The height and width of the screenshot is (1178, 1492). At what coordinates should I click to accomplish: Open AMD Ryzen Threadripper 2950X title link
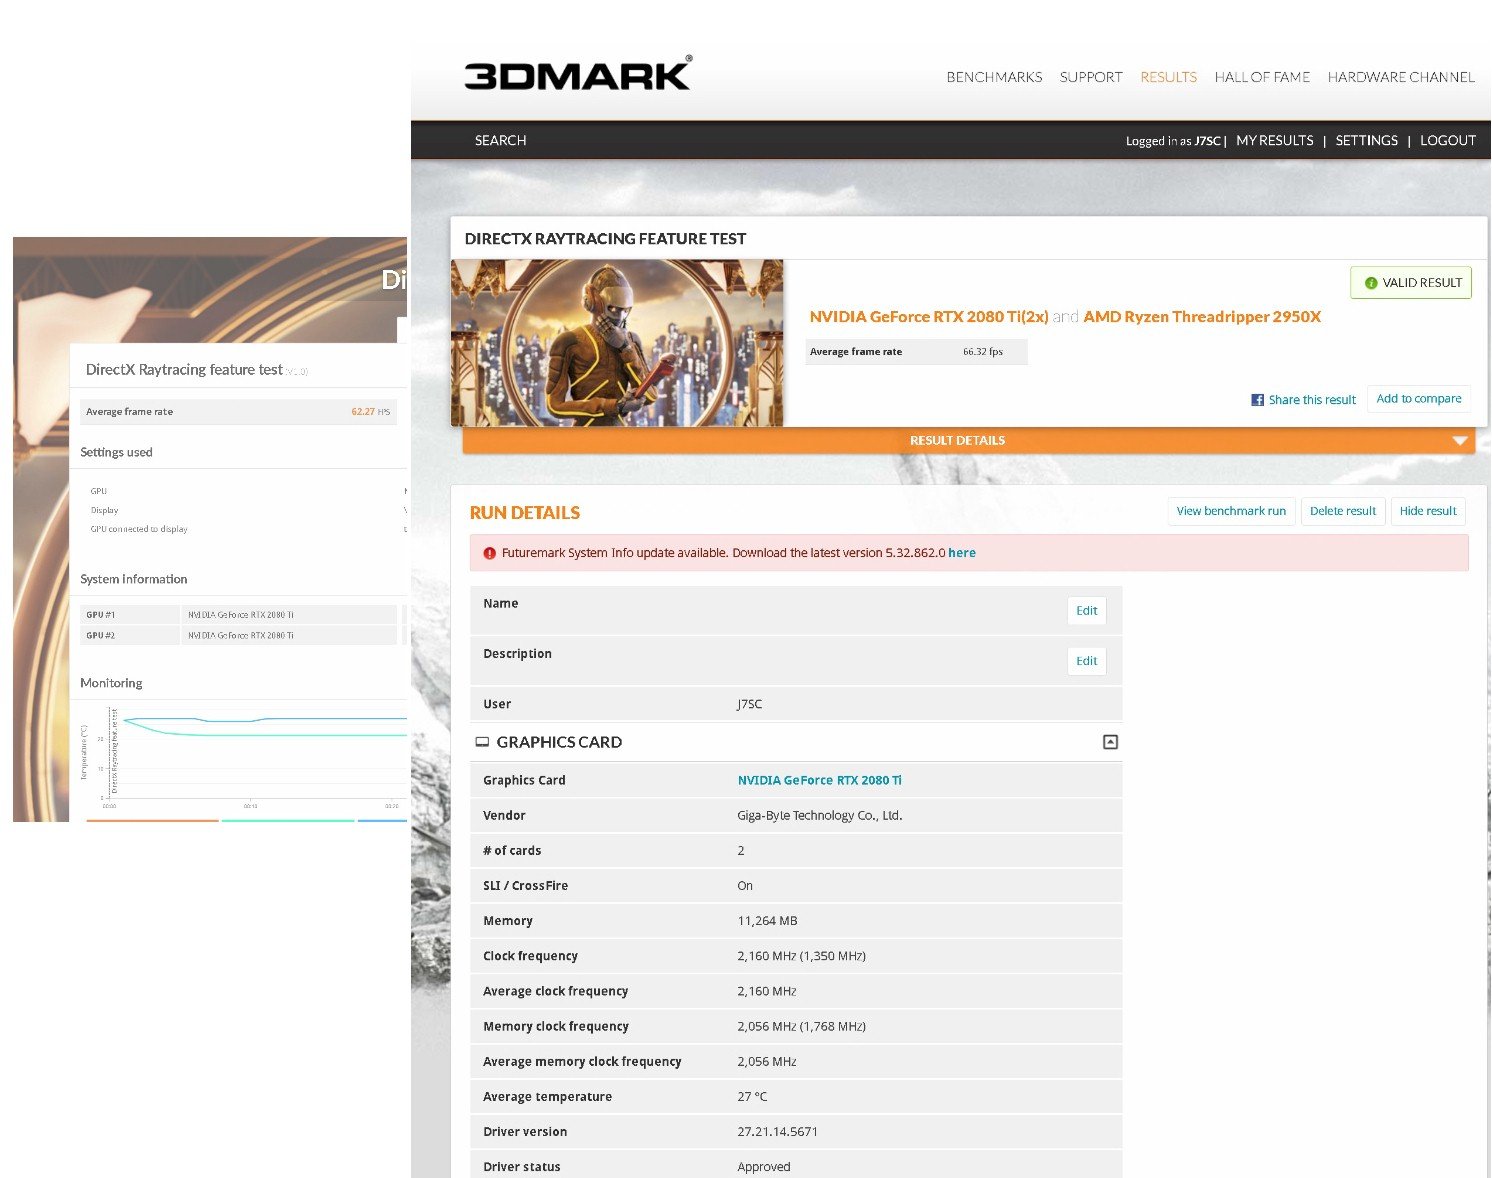(x=1202, y=317)
